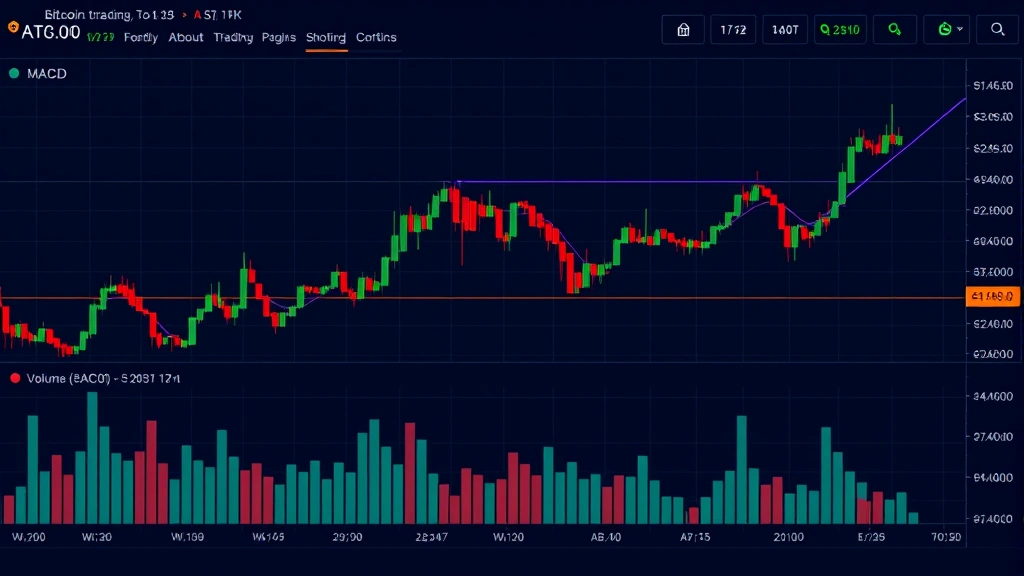
Task: Open the bank/home icon button
Action: 683,30
